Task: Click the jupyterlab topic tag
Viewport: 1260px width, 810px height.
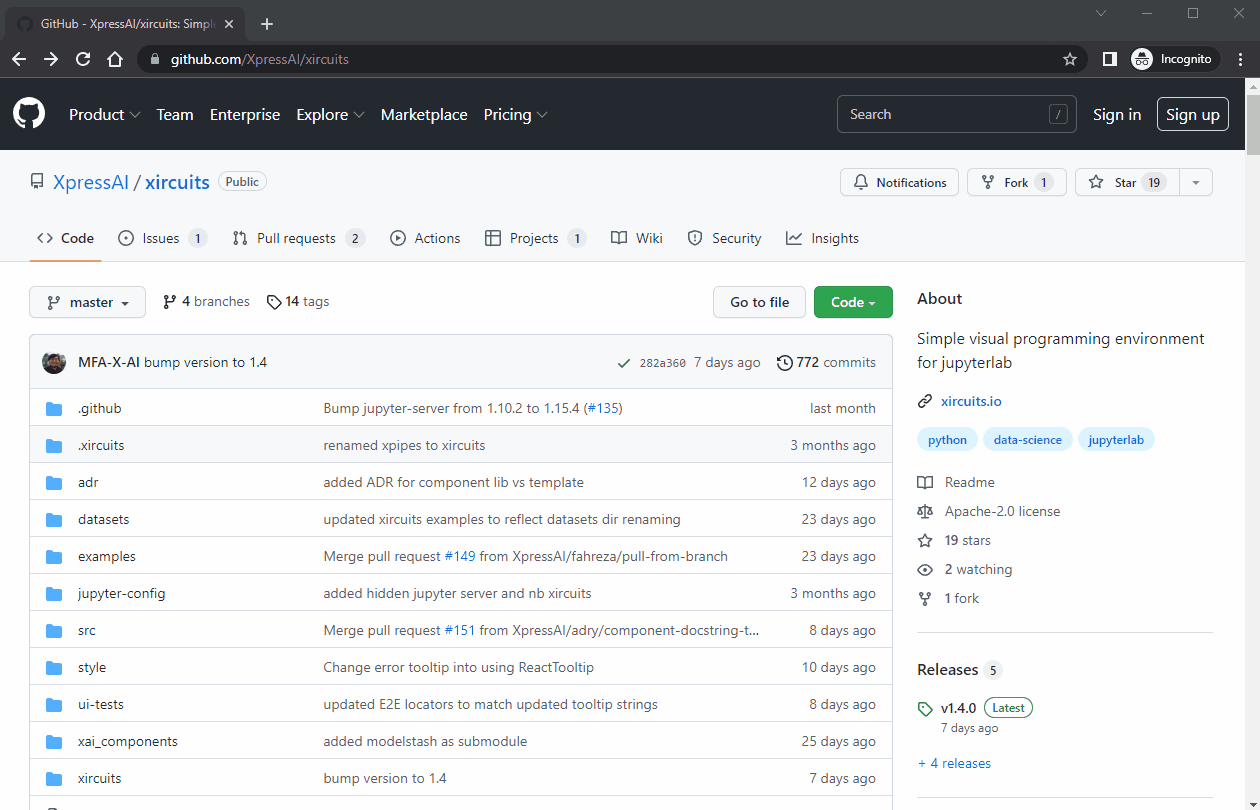Action: (1116, 439)
